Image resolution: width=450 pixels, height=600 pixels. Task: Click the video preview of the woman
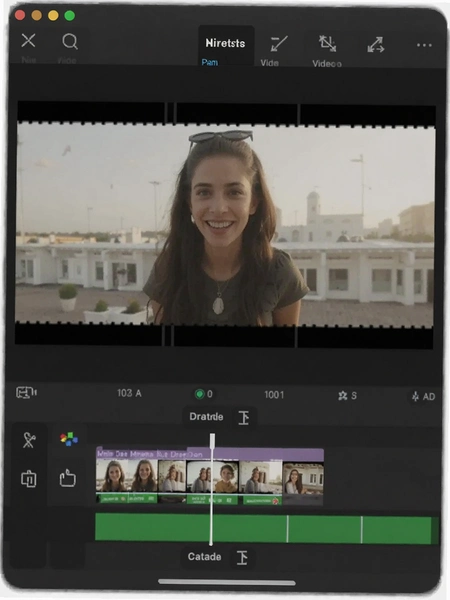coord(225,224)
